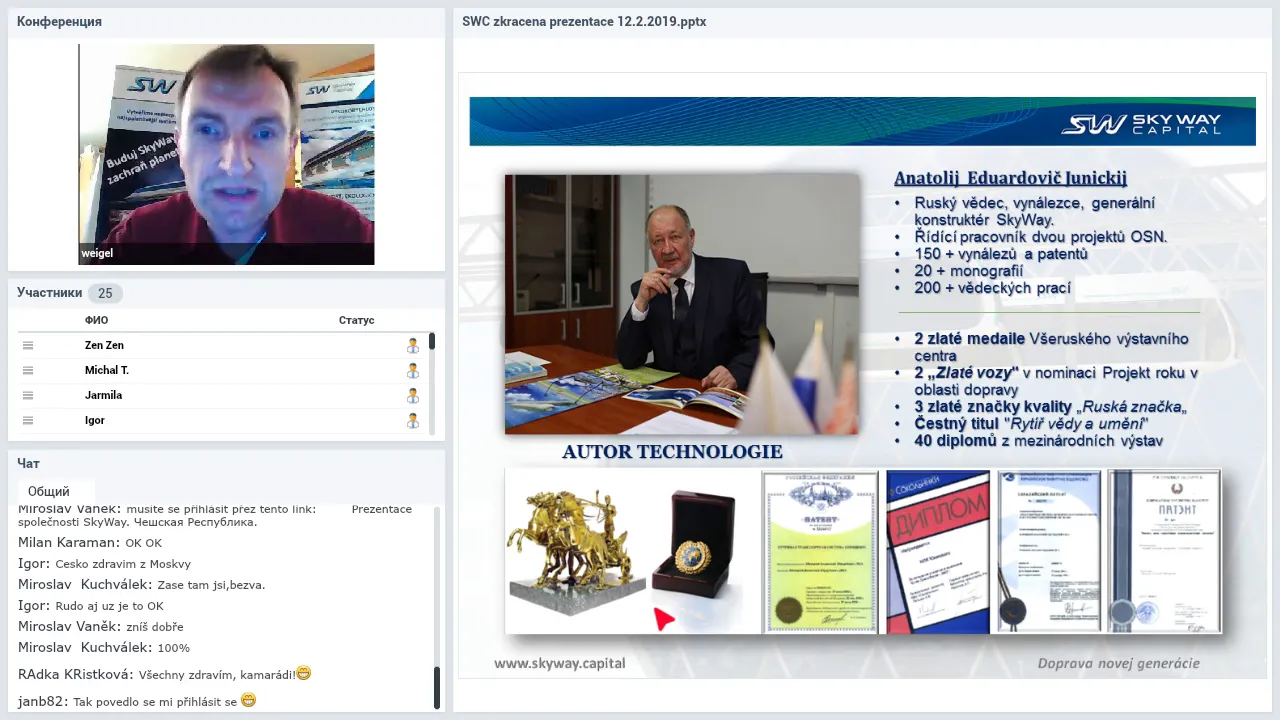Click the drag handle icon beside Michal T.
The height and width of the screenshot is (720, 1280).
[28, 370]
